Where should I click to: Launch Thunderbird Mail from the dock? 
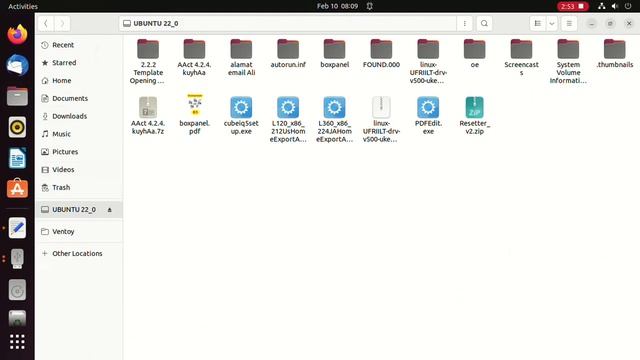point(17,65)
